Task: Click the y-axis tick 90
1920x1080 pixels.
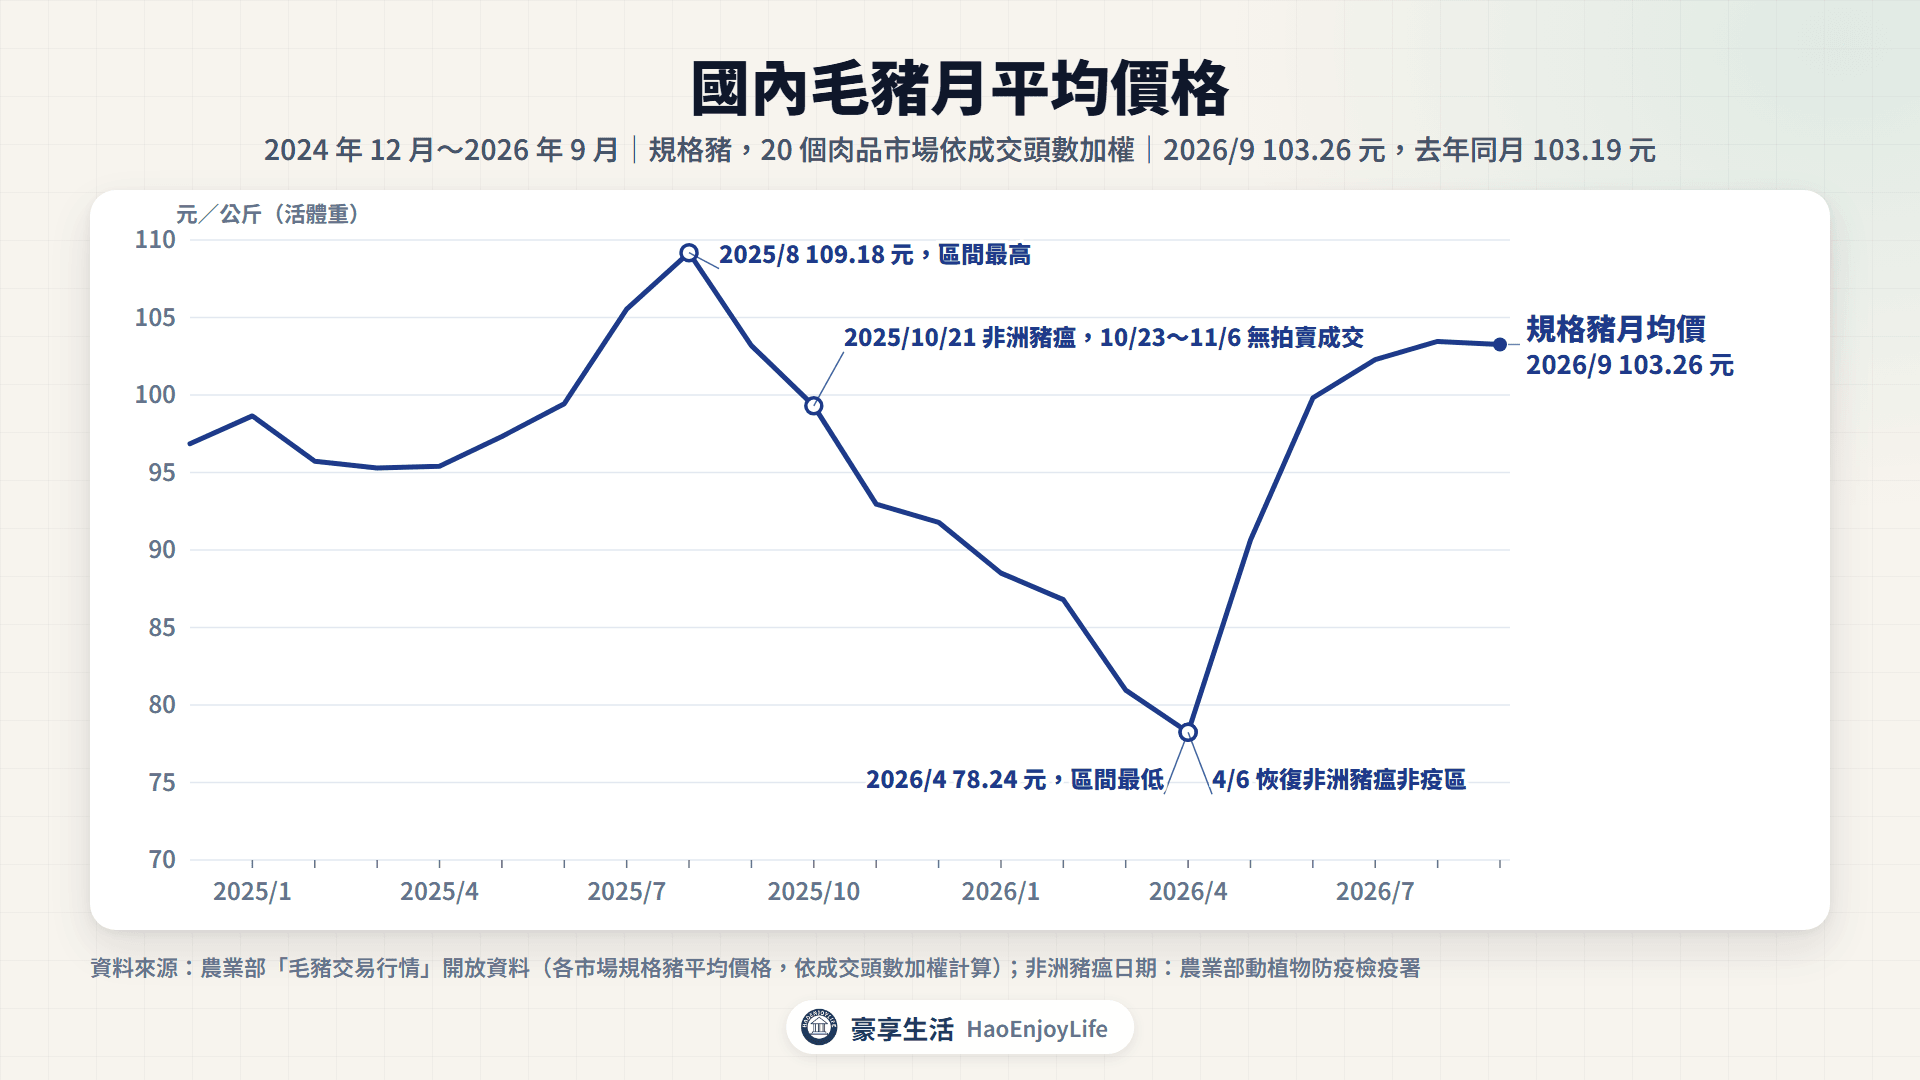Action: click(162, 550)
